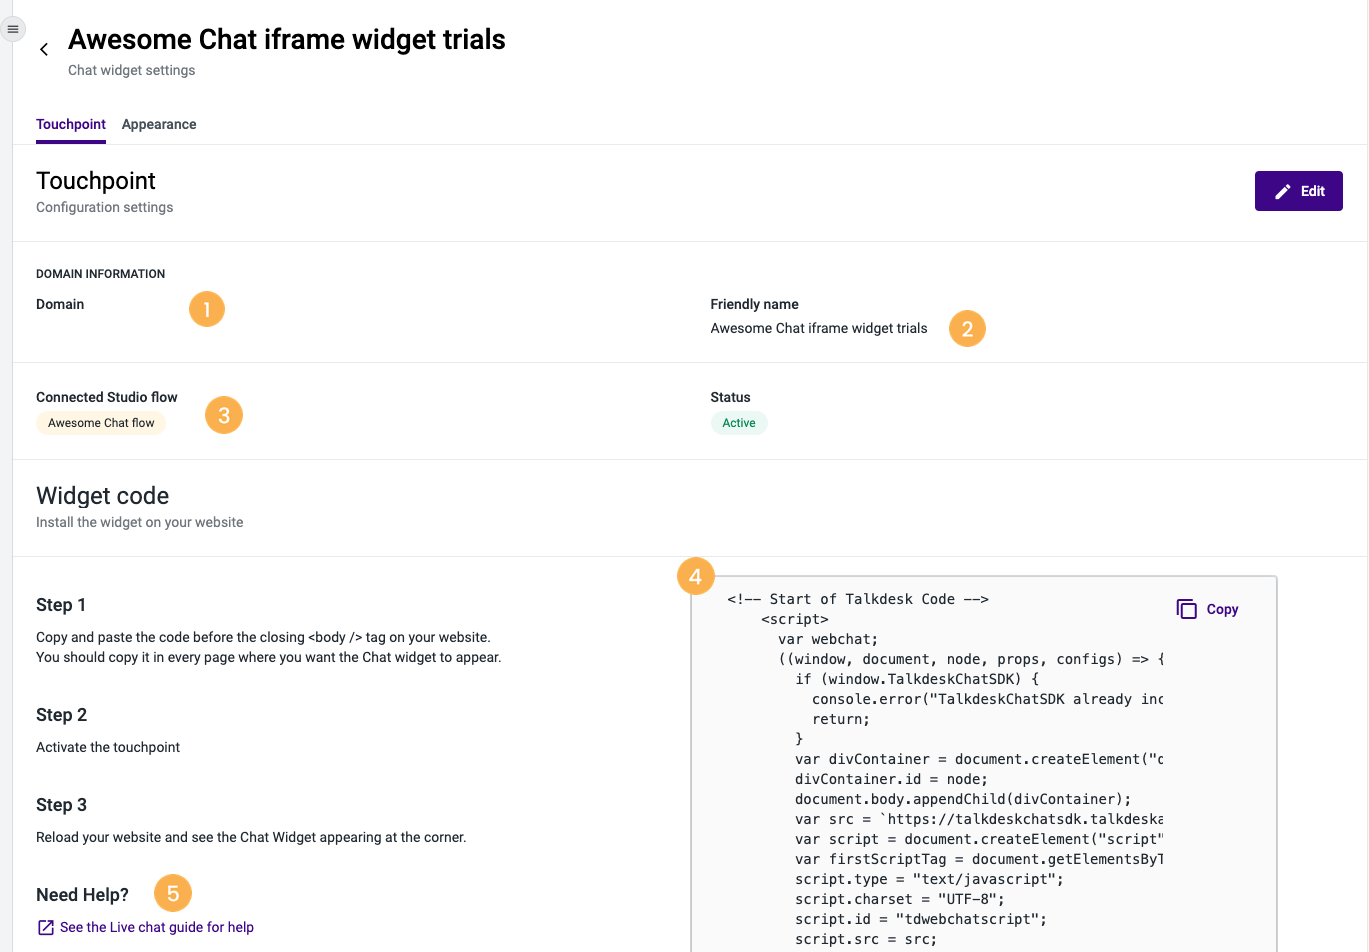Select numbered badge 4 above the widget code
The image size is (1369, 952).
[696, 576]
